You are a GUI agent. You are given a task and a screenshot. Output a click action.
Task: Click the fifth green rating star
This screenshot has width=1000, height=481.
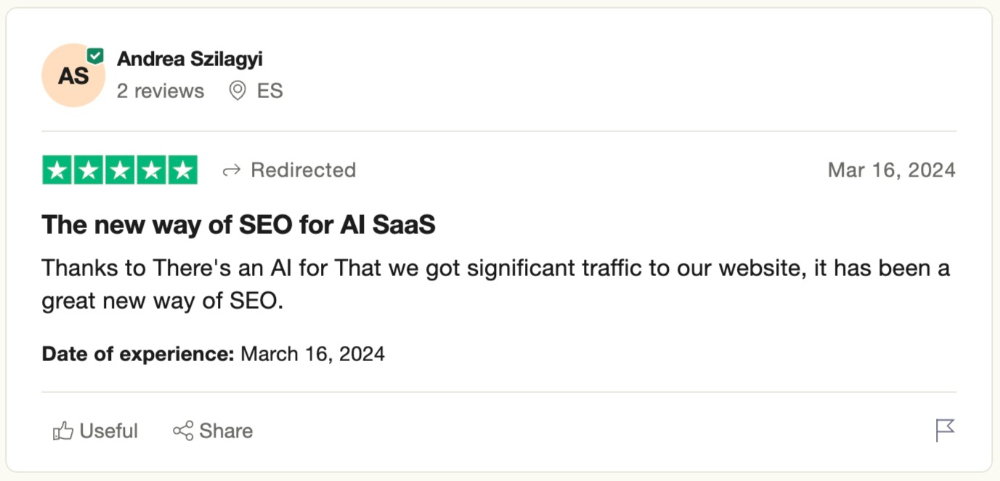pos(182,170)
